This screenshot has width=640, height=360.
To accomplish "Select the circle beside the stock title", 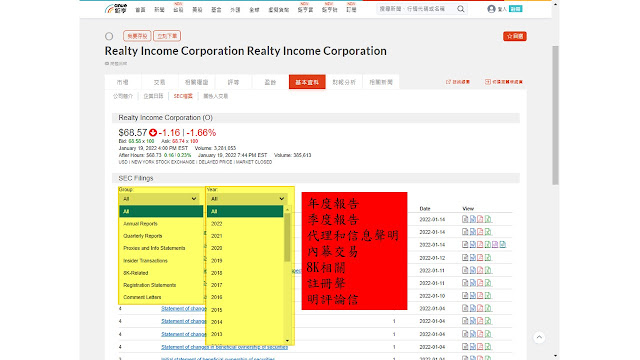I will point(109,36).
